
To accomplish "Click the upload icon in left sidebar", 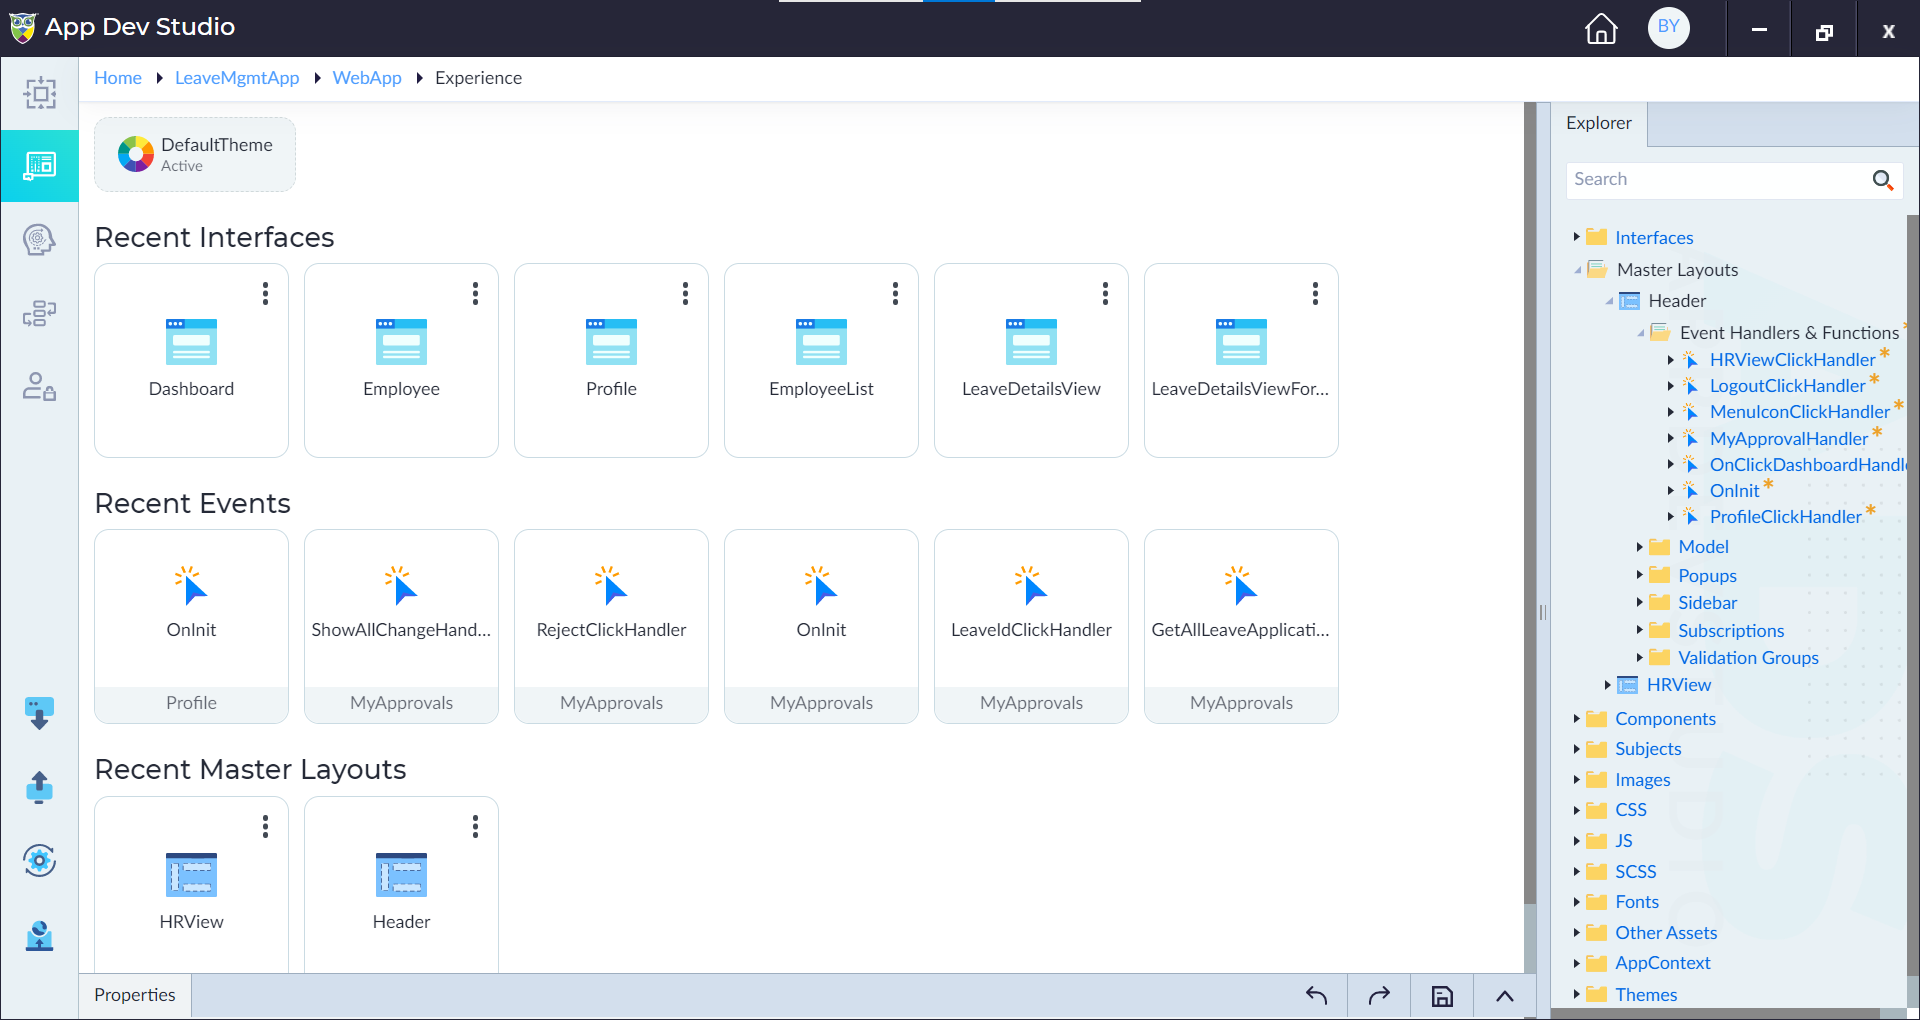I will 39,787.
